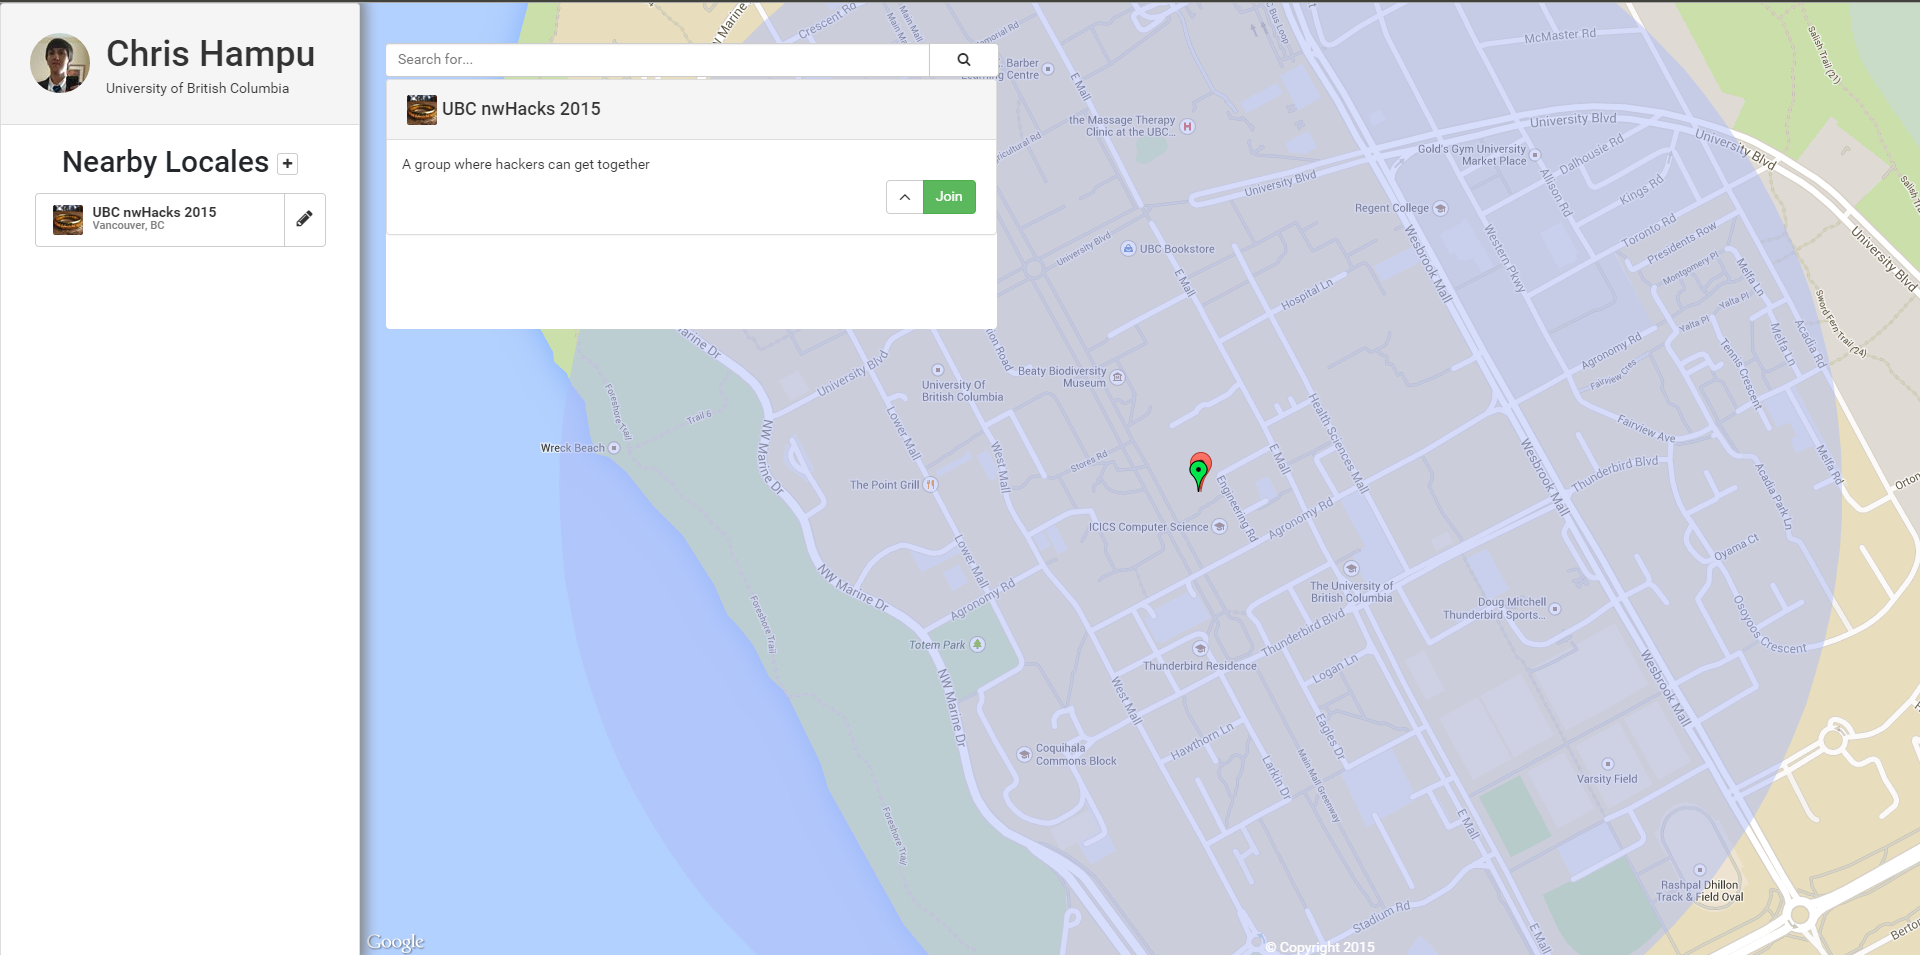Click the UBC nwHacks 2015 sidebar thumbnail
This screenshot has height=955, width=1920.
(x=68, y=220)
